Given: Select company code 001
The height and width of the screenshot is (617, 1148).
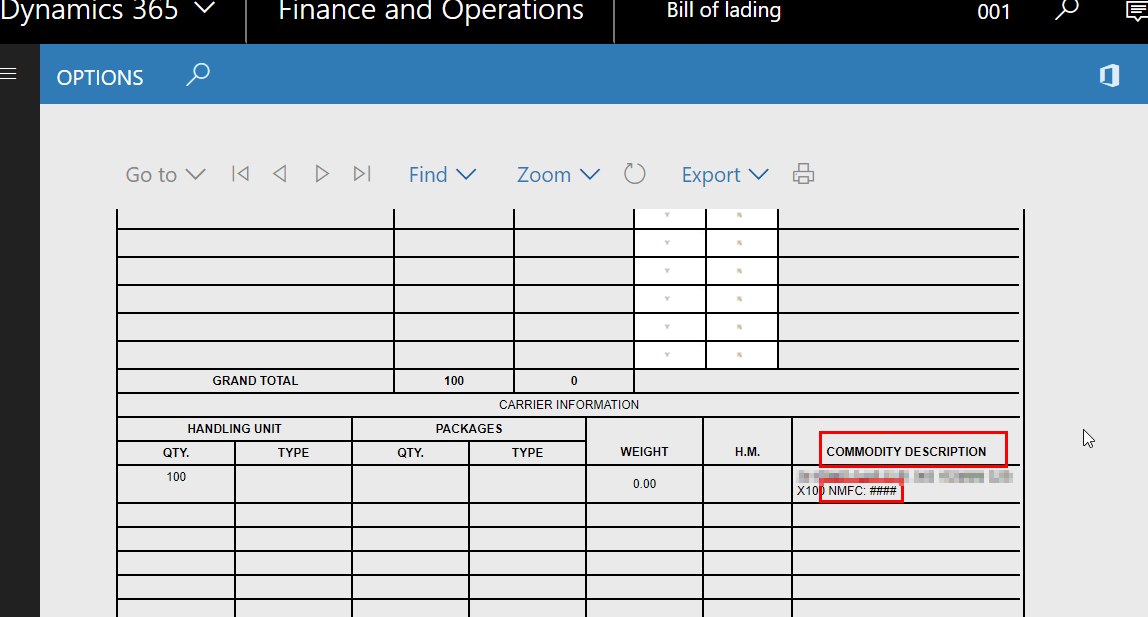Looking at the screenshot, I should tap(993, 12).
